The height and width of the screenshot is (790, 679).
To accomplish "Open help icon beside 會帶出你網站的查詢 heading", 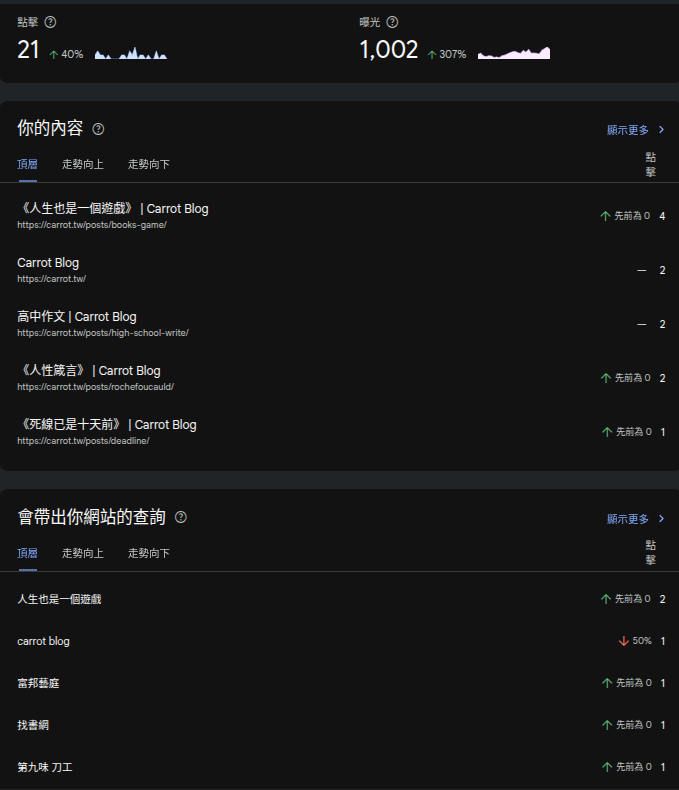I will (180, 517).
